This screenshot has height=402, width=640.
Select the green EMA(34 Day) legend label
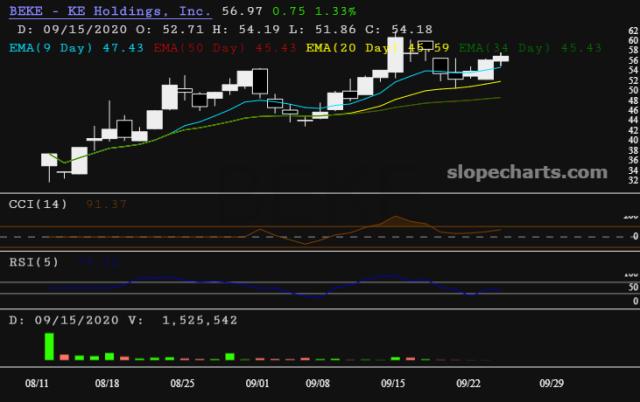click(x=504, y=48)
